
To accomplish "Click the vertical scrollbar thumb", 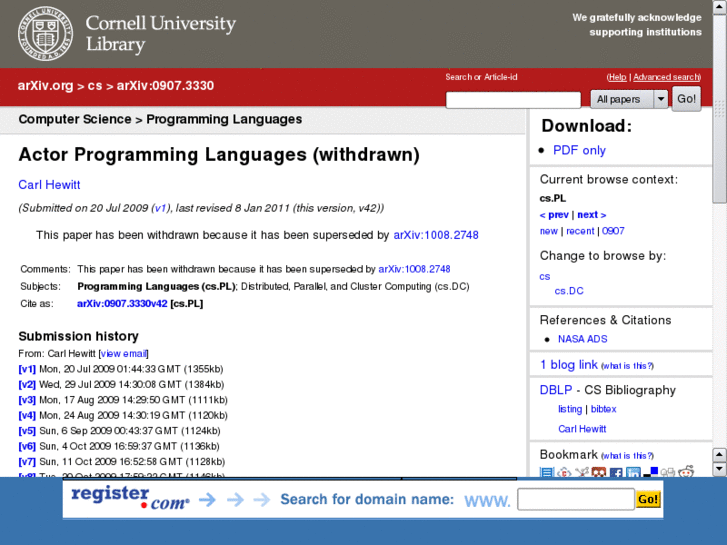I will pos(720,109).
